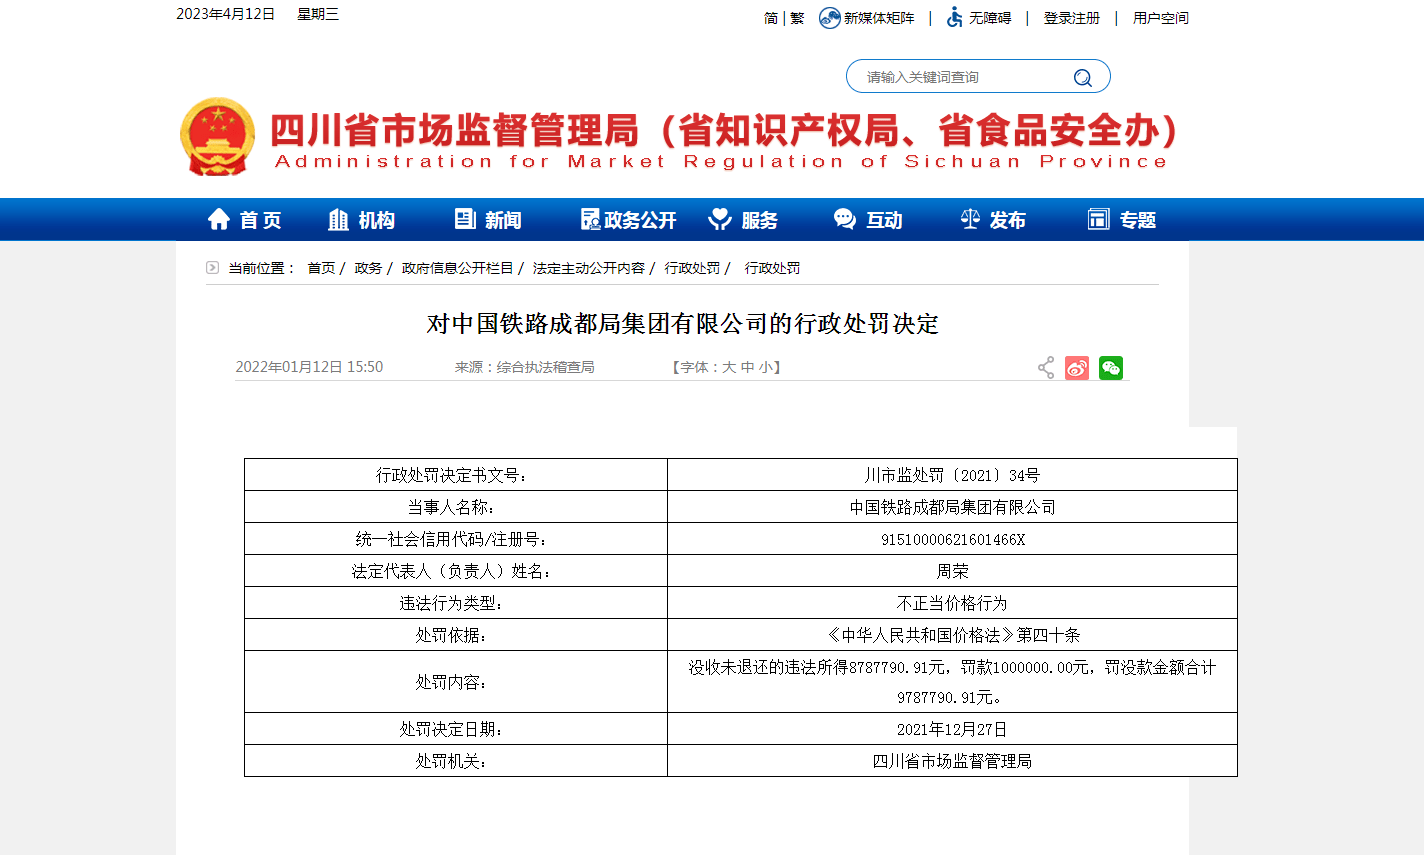The width and height of the screenshot is (1424, 855).
Task: Share article to Weibo
Action: pyautogui.click(x=1077, y=368)
